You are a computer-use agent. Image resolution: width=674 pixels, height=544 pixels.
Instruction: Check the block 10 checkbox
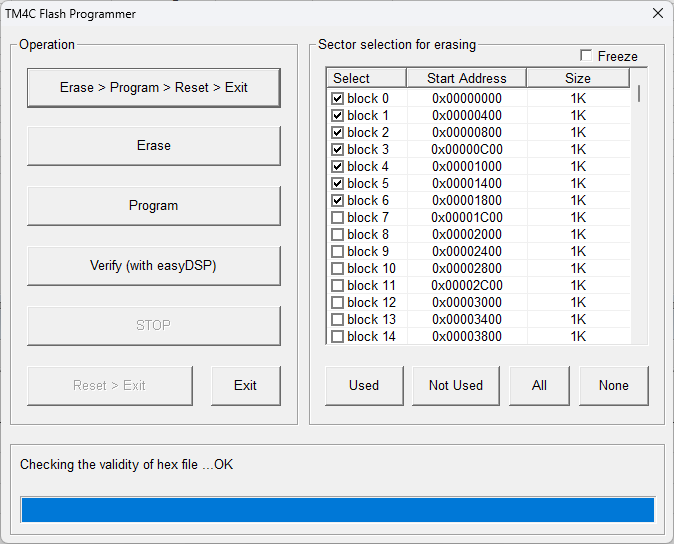(x=337, y=269)
